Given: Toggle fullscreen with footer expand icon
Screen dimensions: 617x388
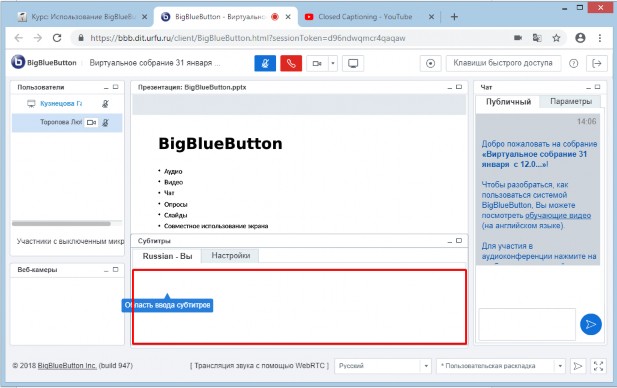Looking at the screenshot, I should (x=599, y=366).
